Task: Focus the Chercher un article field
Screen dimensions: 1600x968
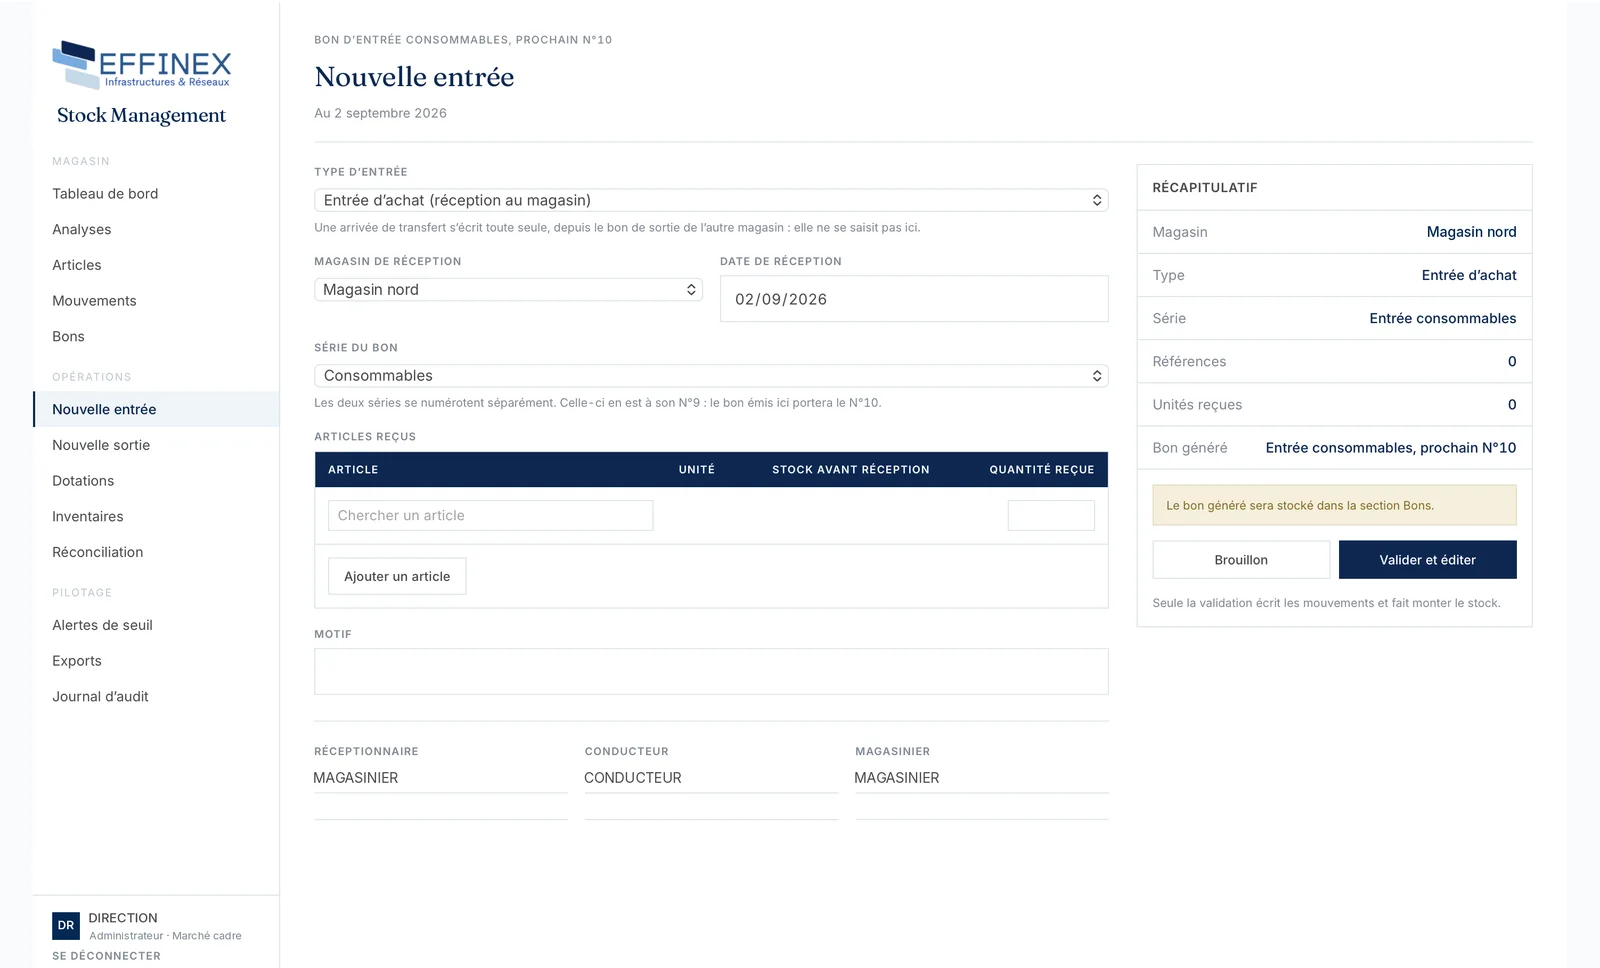Action: [x=490, y=516]
